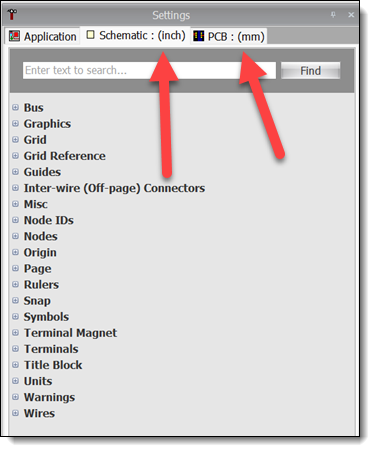Click the hammer icon in the Settings title bar
The height and width of the screenshot is (452, 375).
[x=12, y=14]
